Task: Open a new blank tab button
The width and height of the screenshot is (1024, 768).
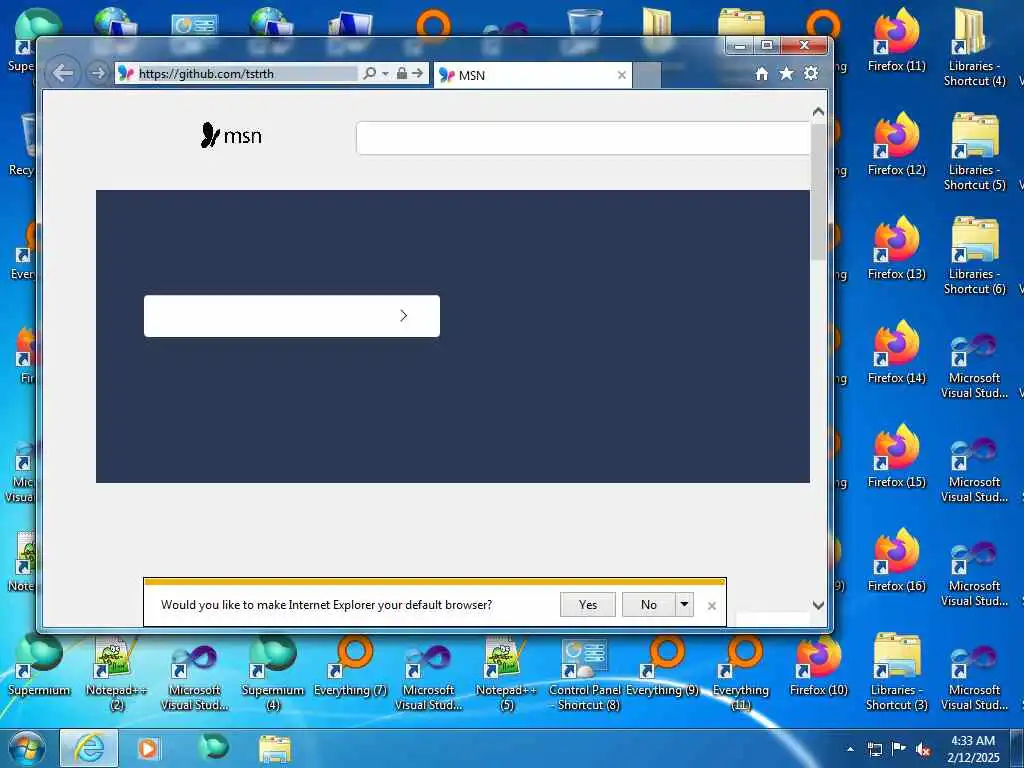Action: [647, 75]
